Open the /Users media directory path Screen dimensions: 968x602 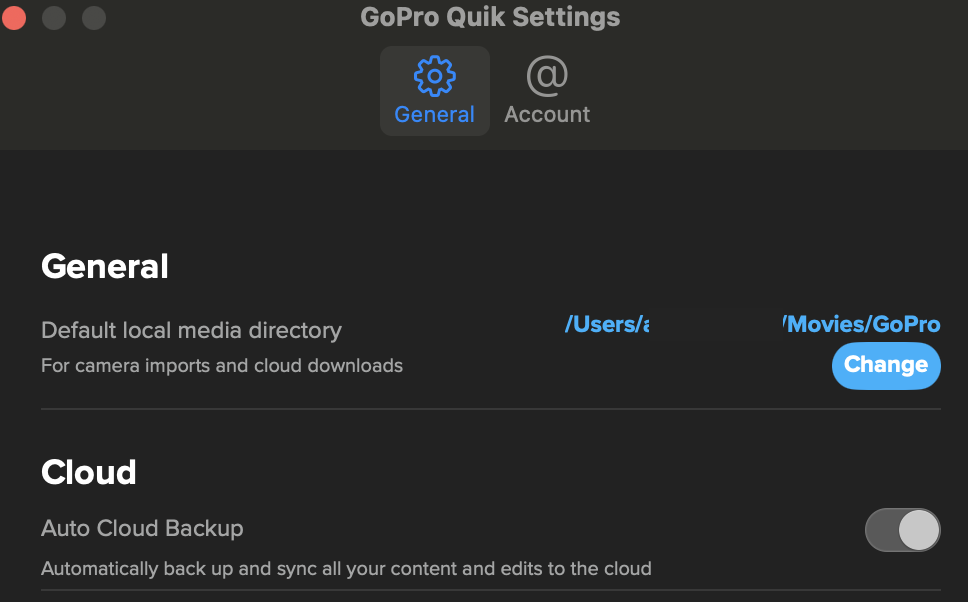[606, 324]
